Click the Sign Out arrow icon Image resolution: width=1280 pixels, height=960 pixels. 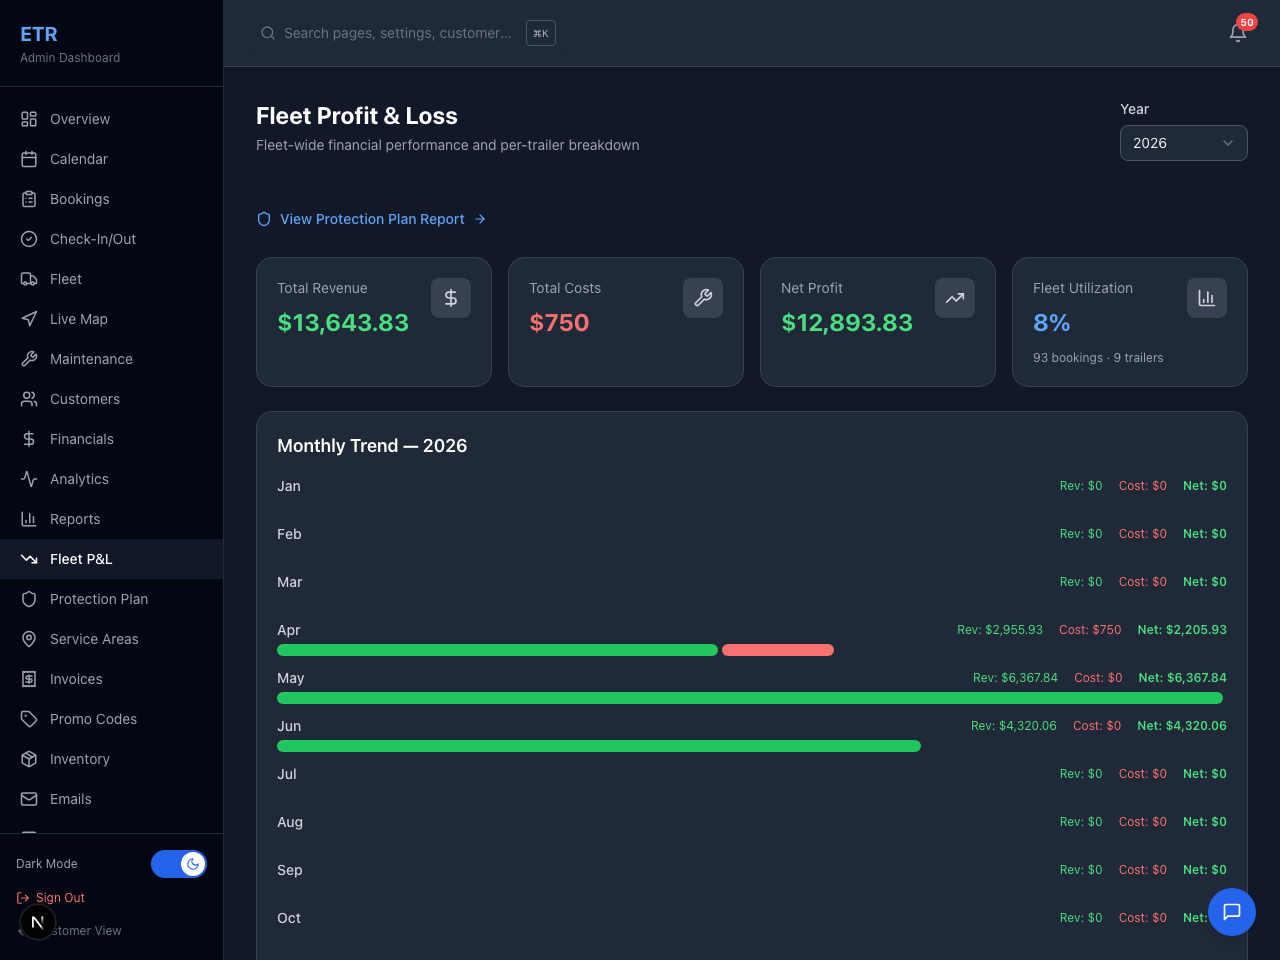(x=23, y=898)
